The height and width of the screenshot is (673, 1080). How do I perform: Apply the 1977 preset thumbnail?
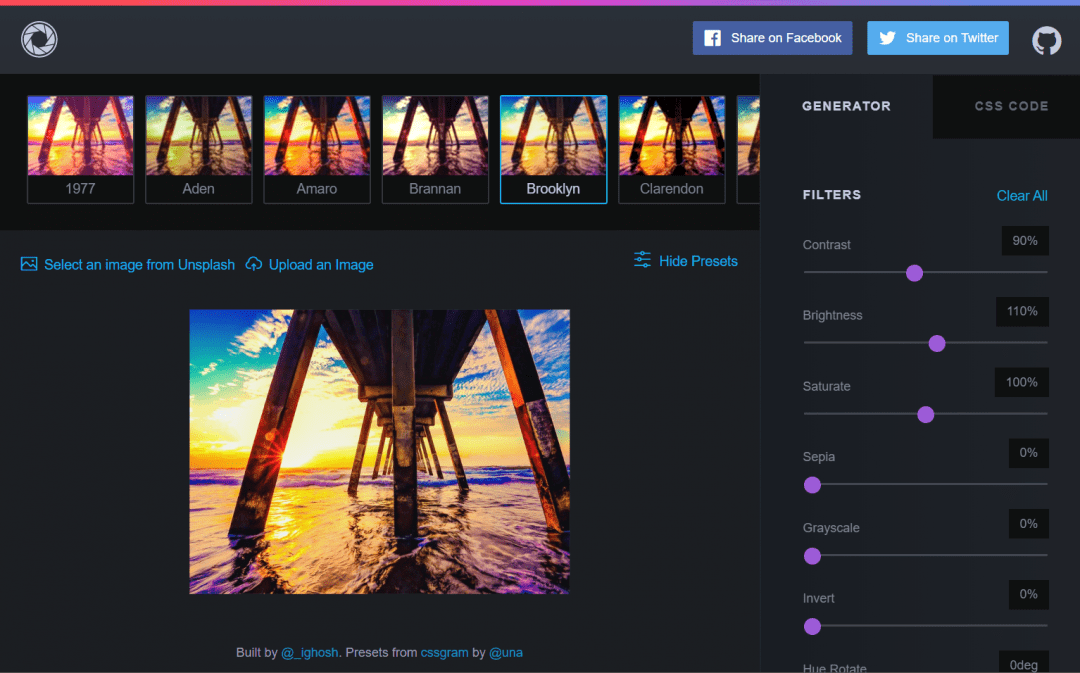point(80,149)
